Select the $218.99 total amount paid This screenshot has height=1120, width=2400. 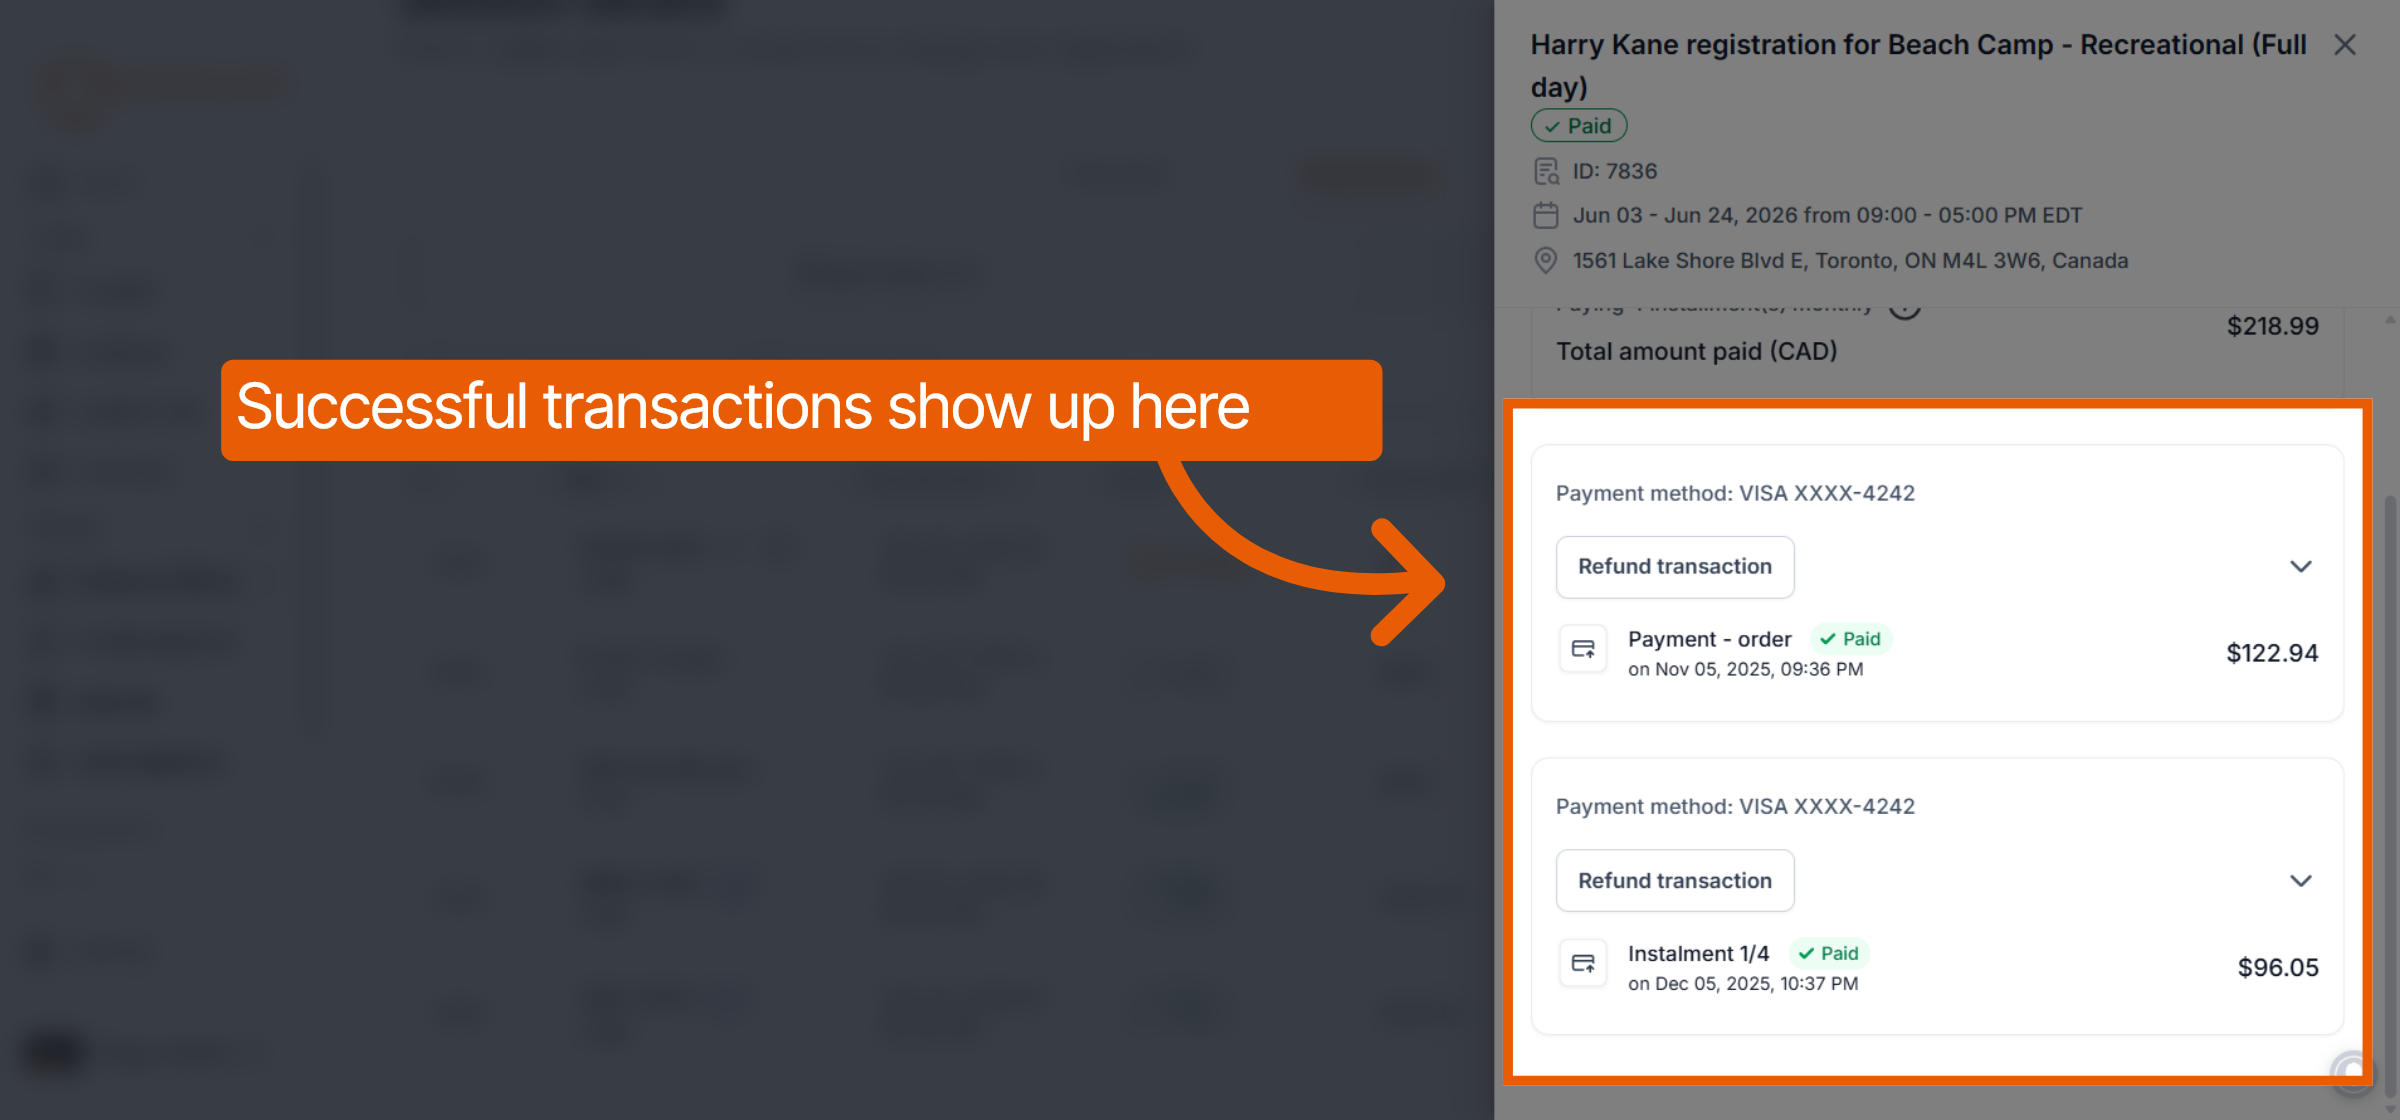[2272, 327]
